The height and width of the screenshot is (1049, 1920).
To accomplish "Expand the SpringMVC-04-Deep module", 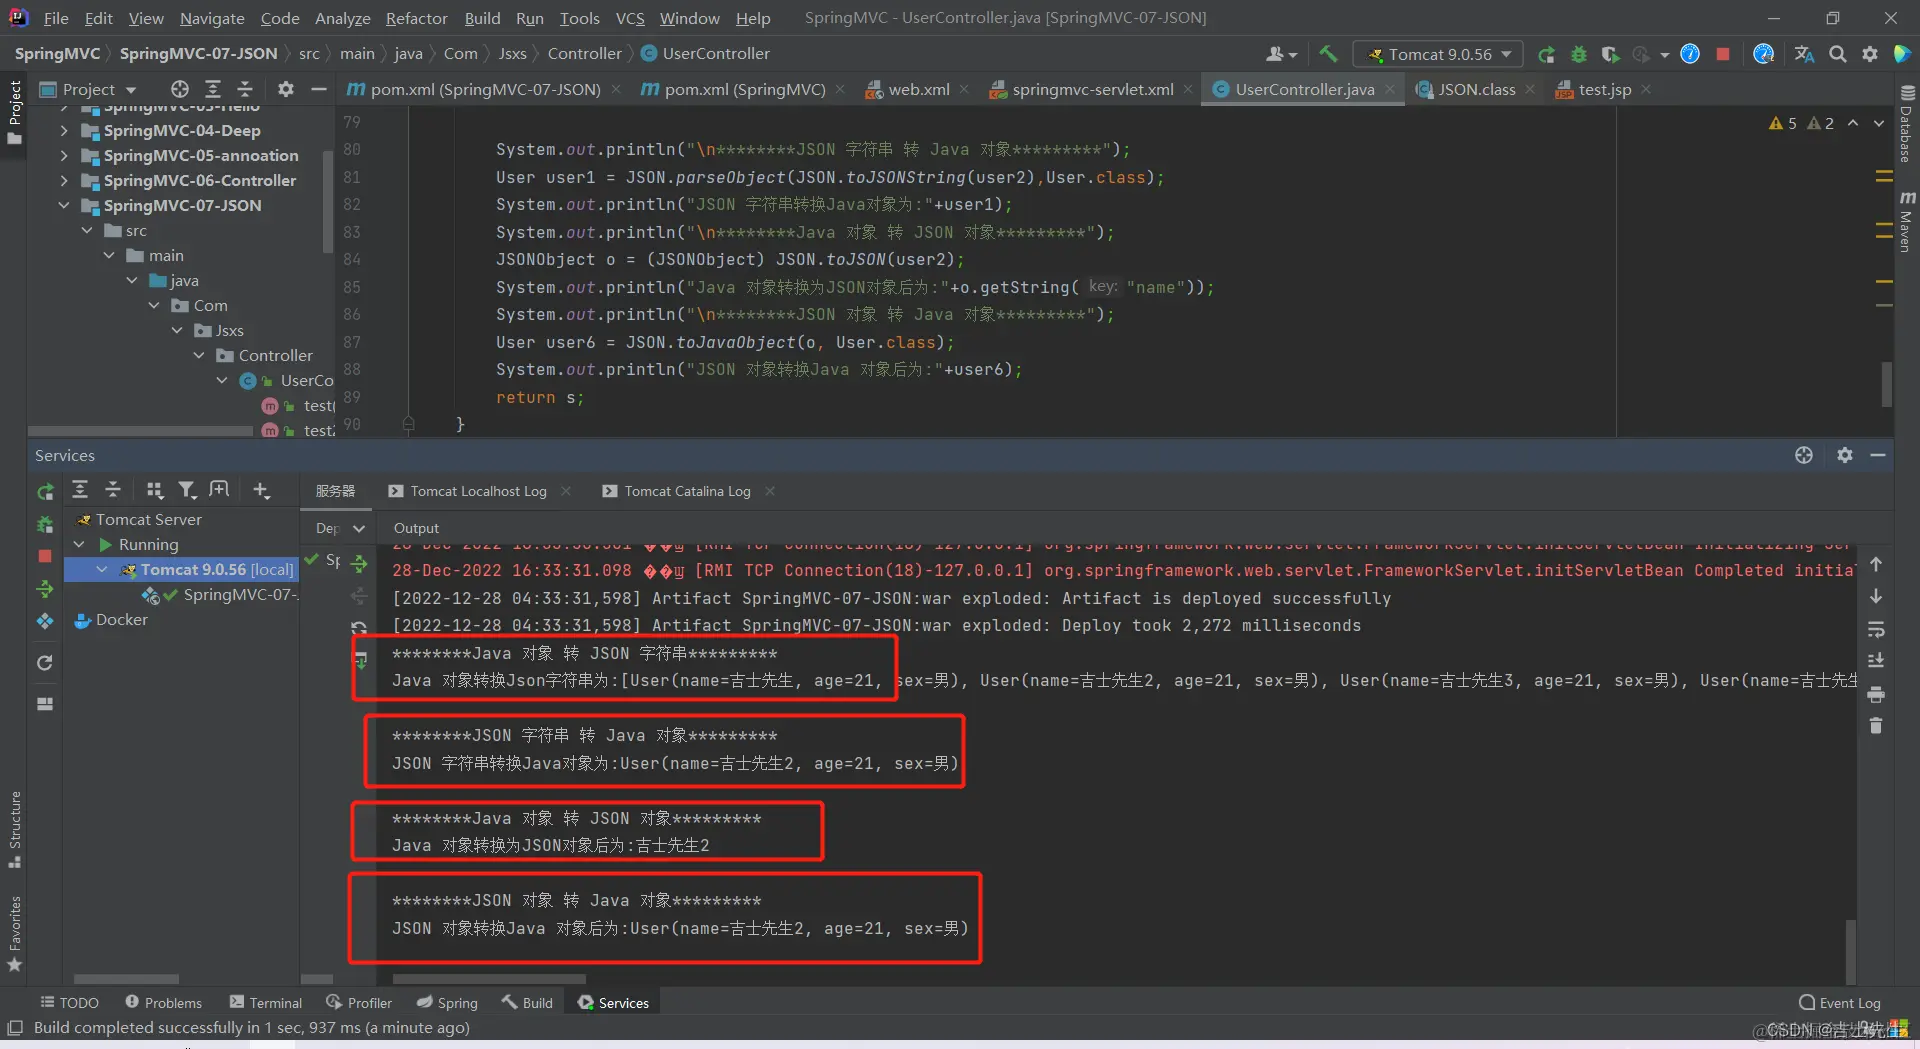I will click(x=64, y=130).
